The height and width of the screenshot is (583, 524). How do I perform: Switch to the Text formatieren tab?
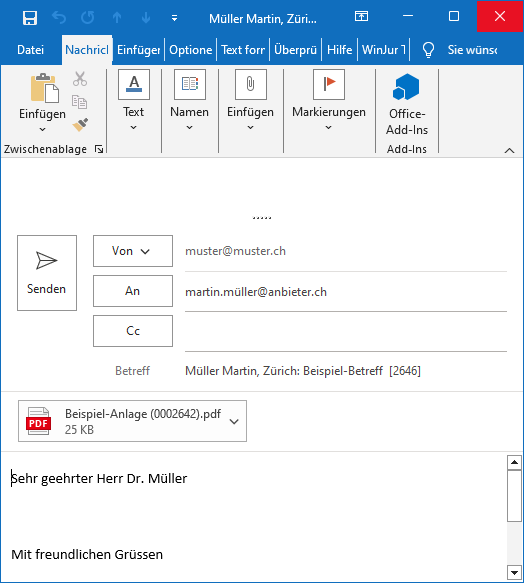[x=243, y=50]
